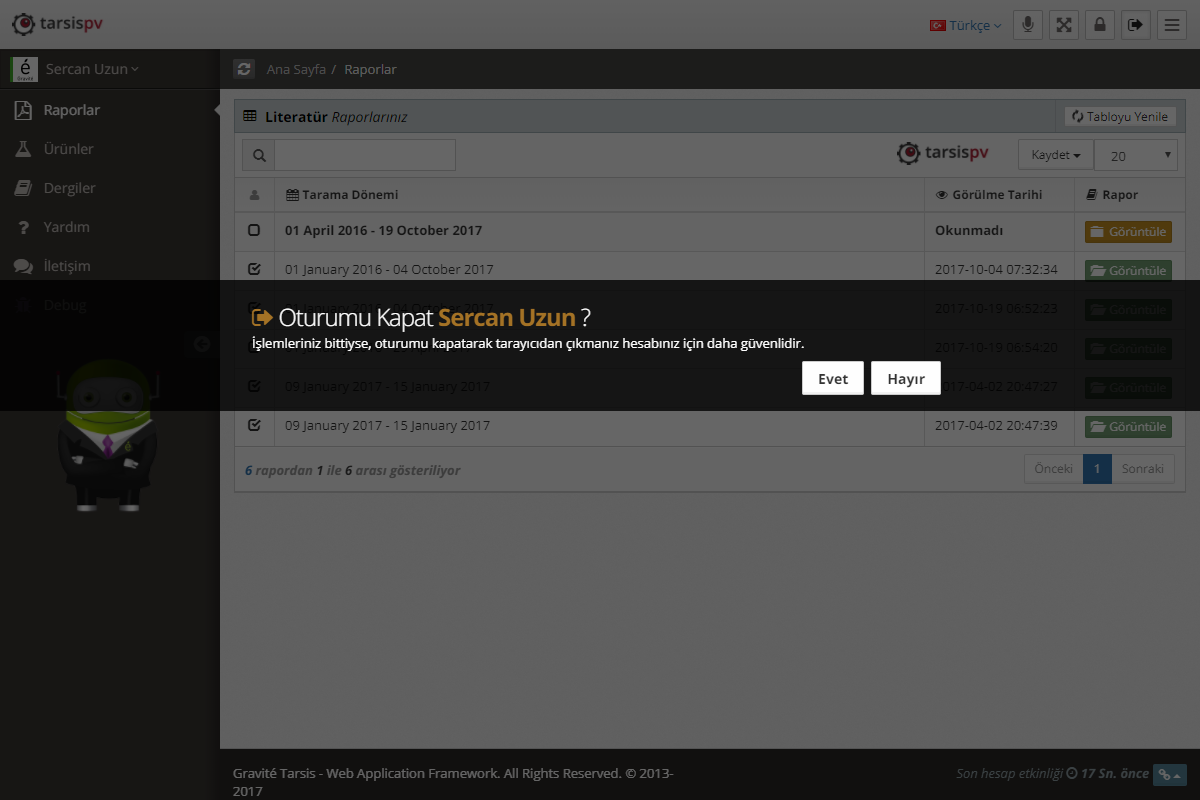Click the search magnifier icon
This screenshot has width=1200, height=800.
point(259,155)
